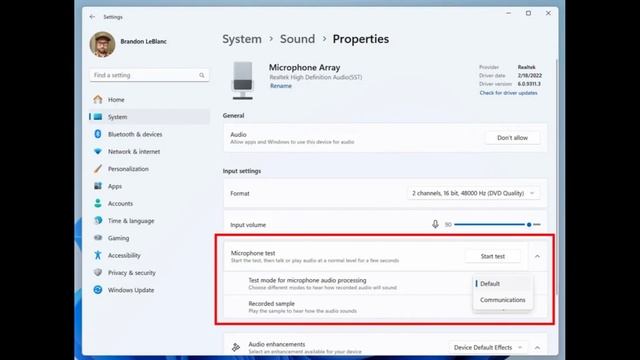Click the Don't allow button
Screen dimensions: 640x360
tap(512, 138)
